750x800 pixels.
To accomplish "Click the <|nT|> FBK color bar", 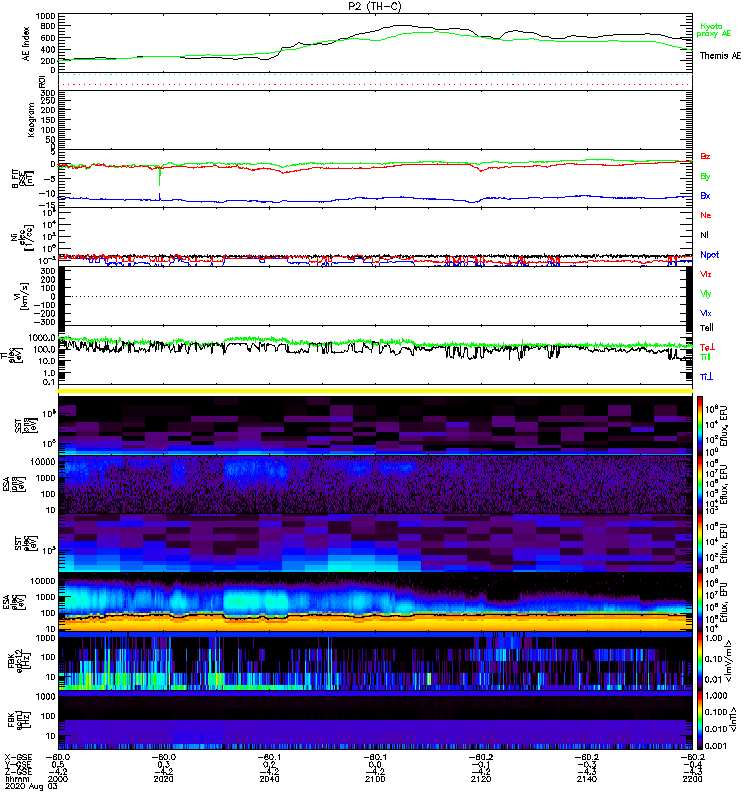I will pyautogui.click(x=700, y=720).
